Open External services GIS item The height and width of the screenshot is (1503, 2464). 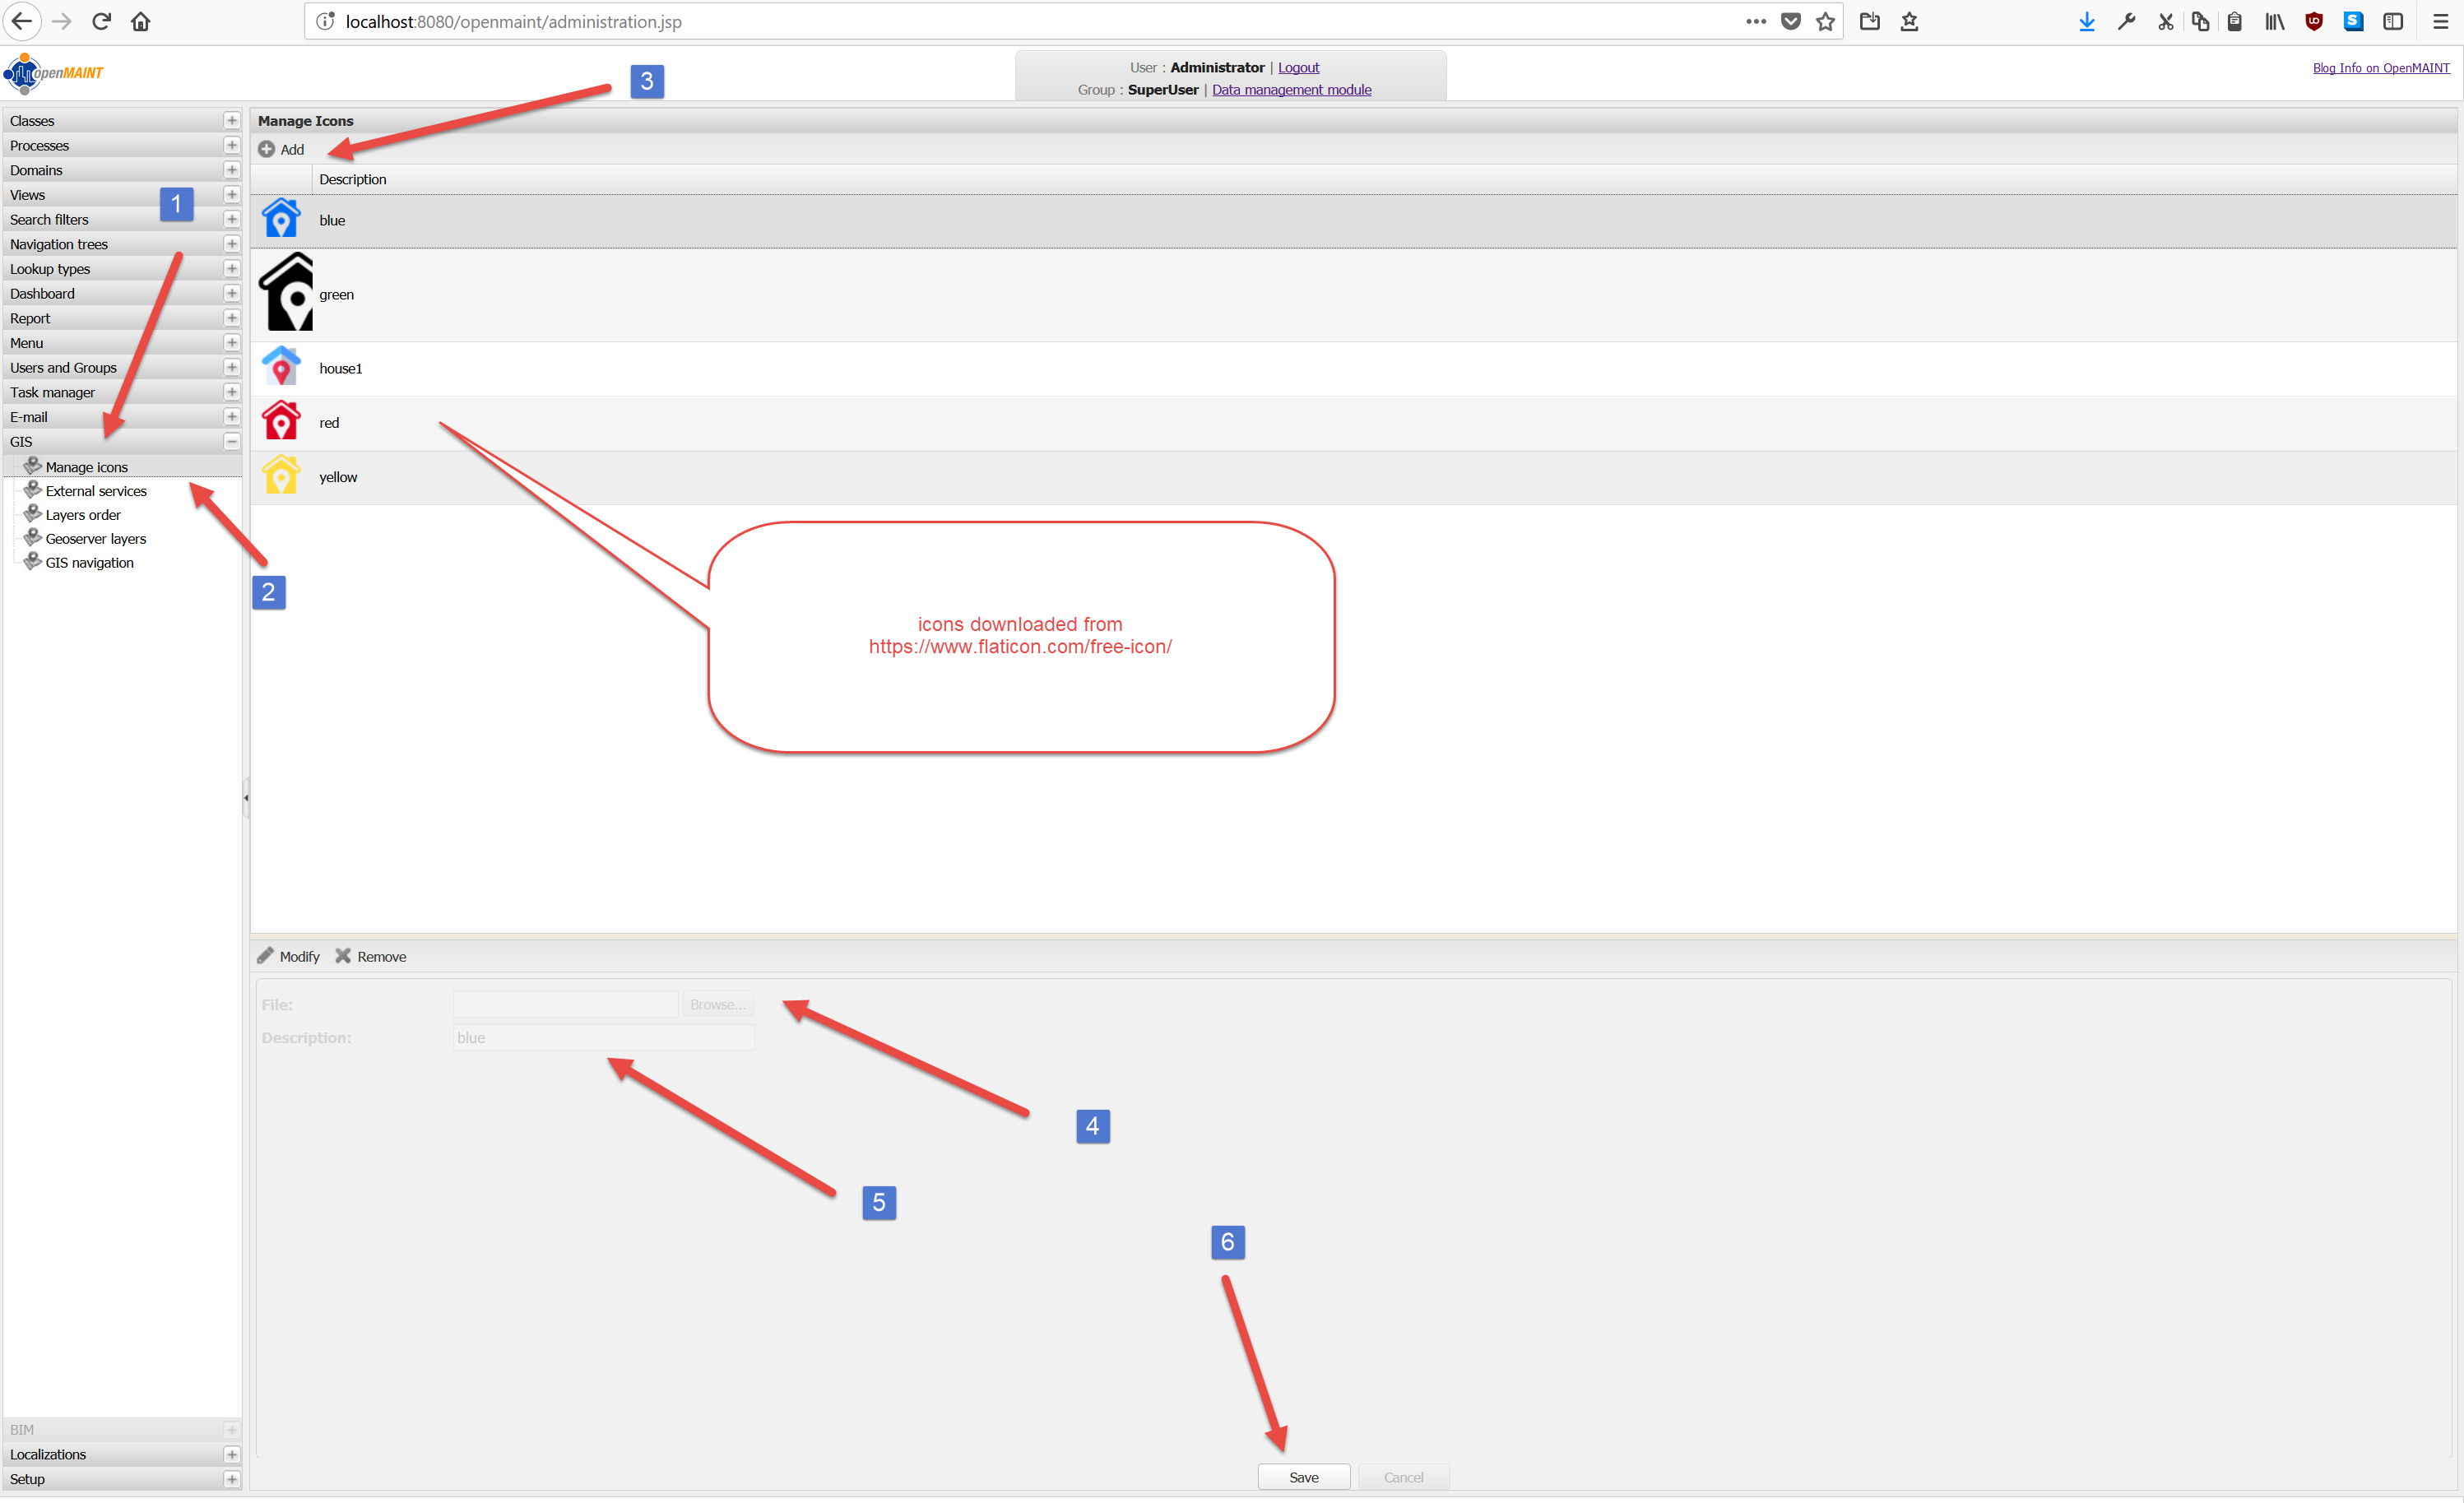[96, 491]
